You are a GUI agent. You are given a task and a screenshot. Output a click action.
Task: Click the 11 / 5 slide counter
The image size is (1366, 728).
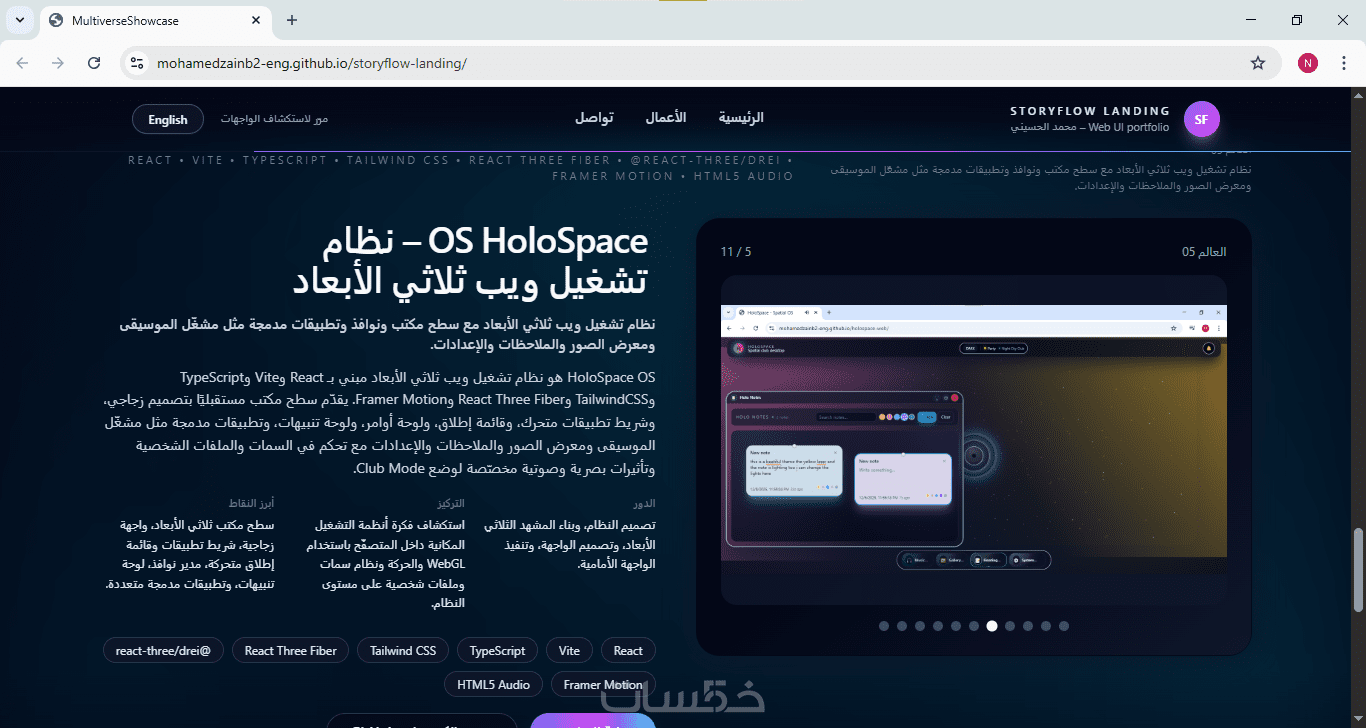pos(736,252)
